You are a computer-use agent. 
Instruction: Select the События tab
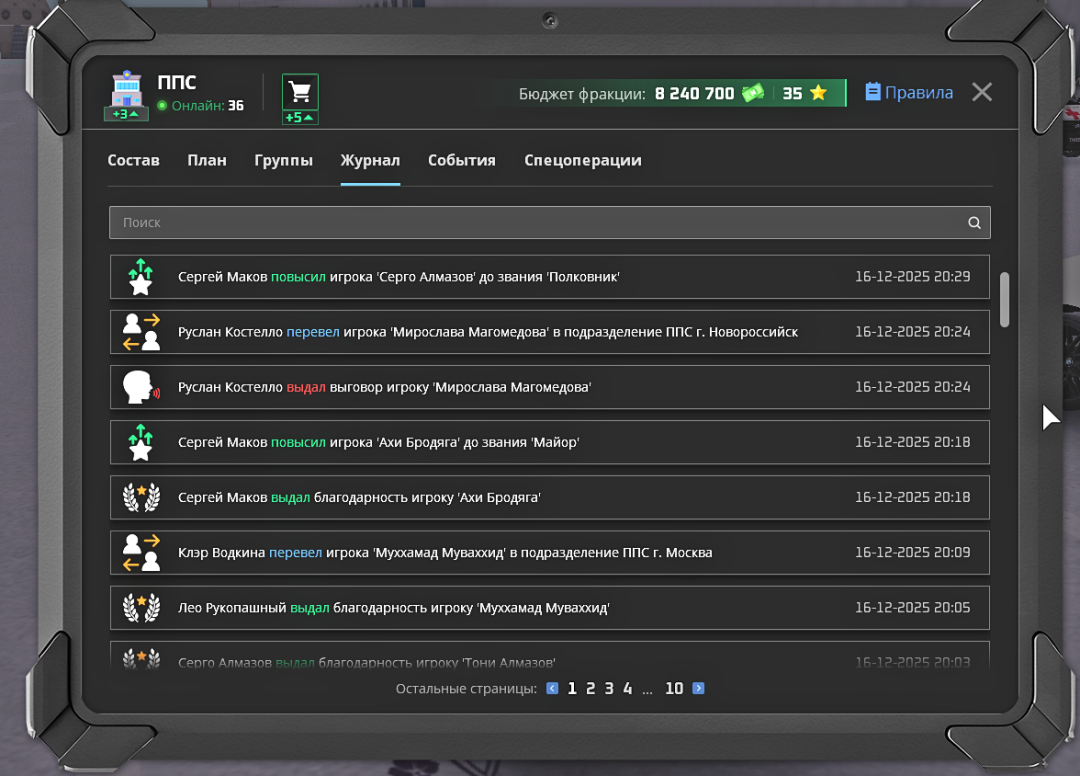461,160
